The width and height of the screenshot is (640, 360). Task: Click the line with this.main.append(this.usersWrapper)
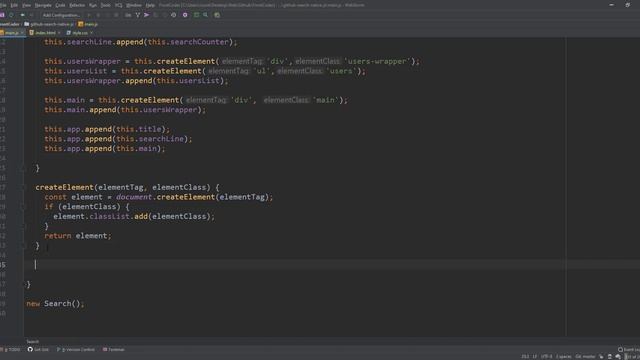tap(125, 110)
